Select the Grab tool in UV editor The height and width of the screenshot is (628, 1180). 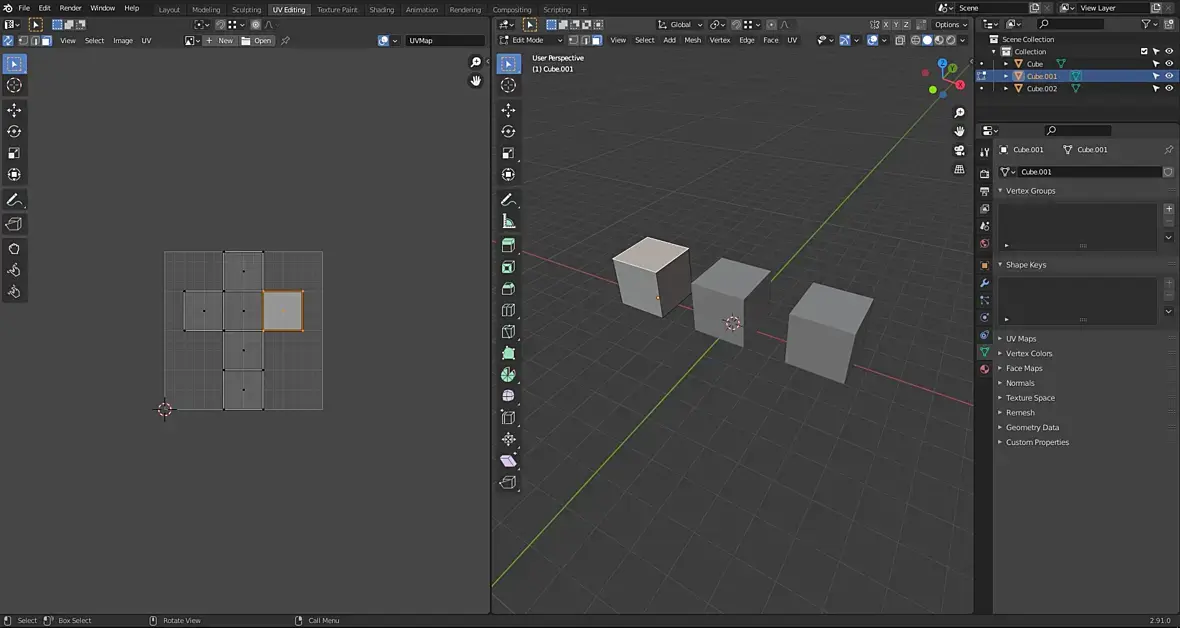point(14,248)
